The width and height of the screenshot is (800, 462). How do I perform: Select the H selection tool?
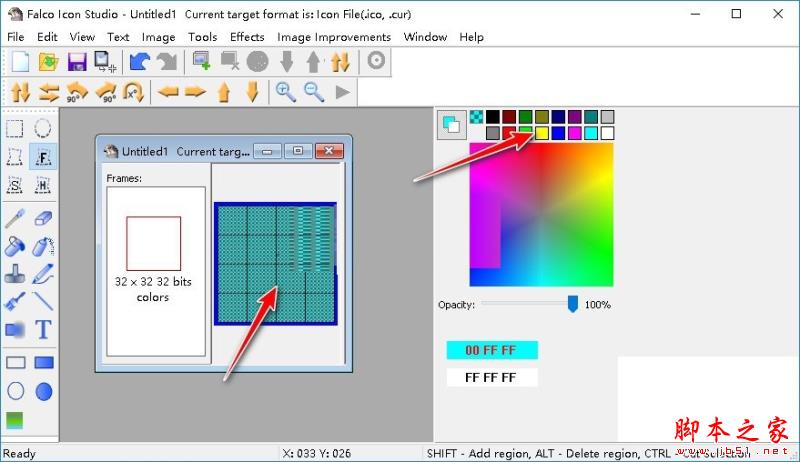point(43,185)
